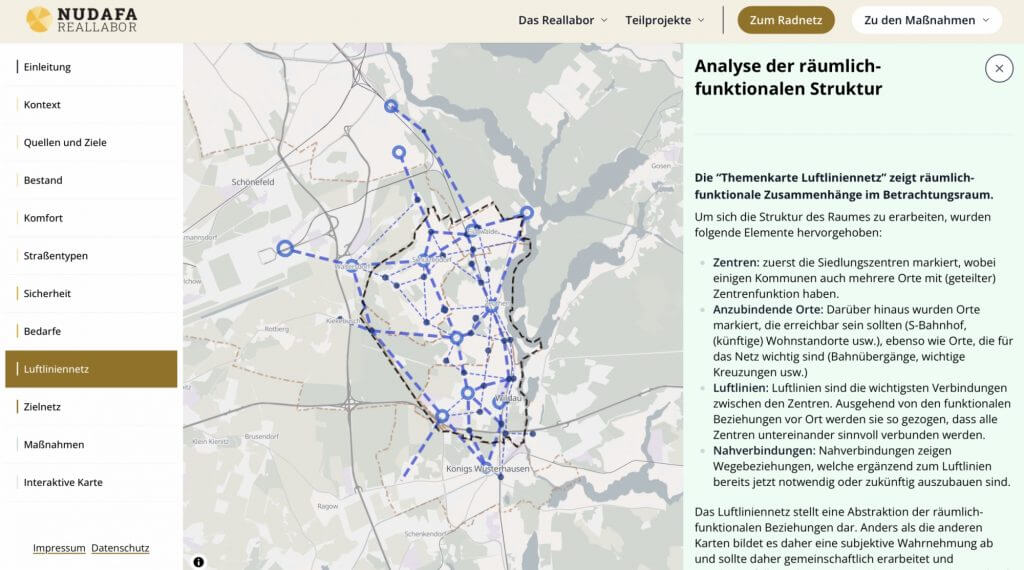The height and width of the screenshot is (570, 1024).
Task: Open the Sicherheit section
Action: [x=47, y=294]
